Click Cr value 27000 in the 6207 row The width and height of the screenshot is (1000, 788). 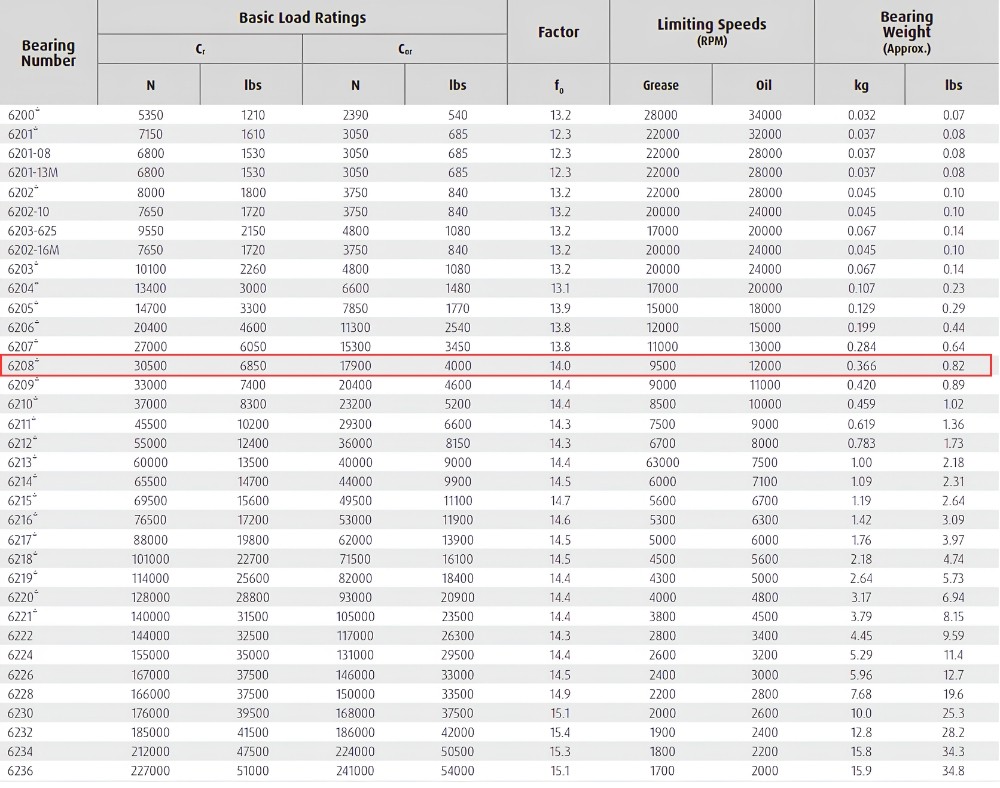click(x=151, y=347)
